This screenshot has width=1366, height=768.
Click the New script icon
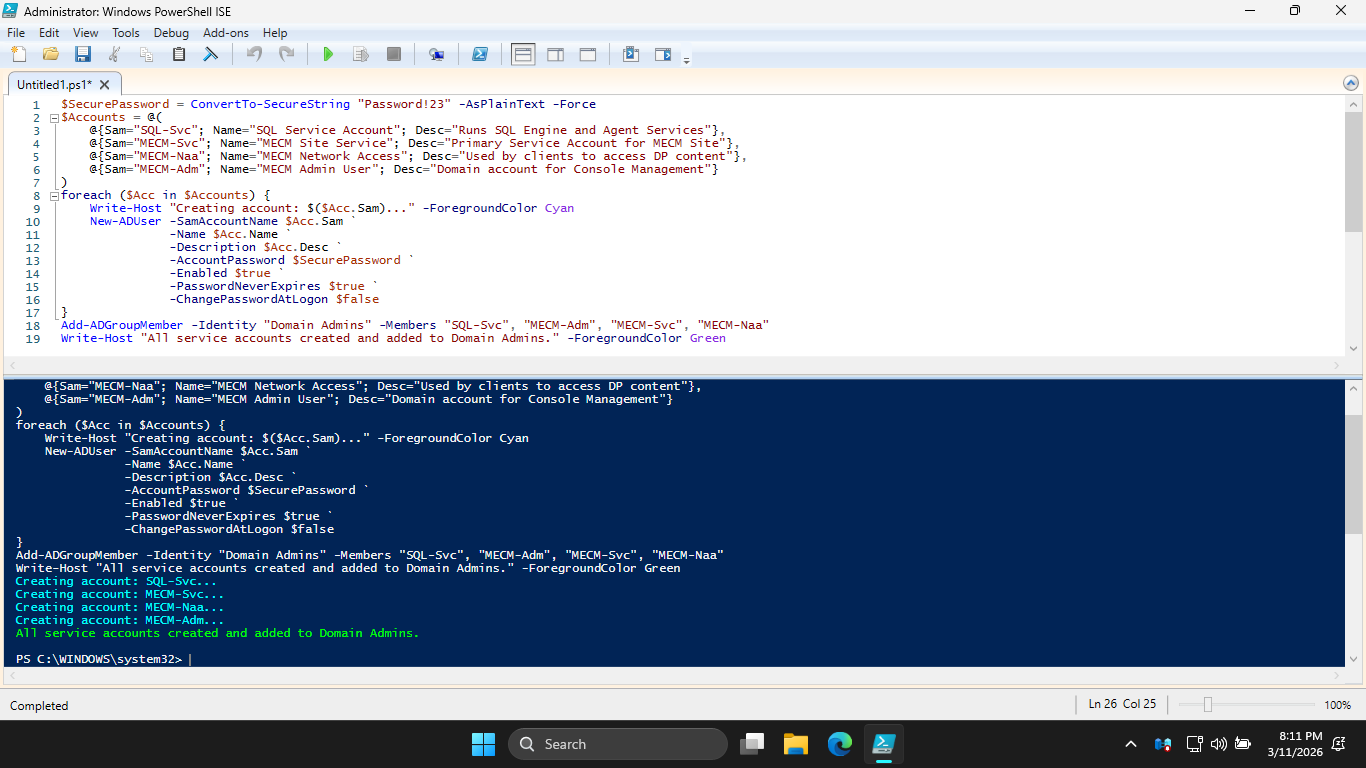[18, 54]
